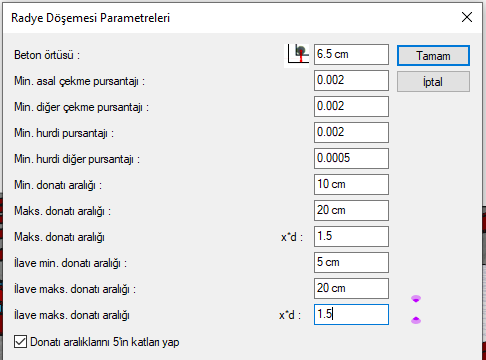486x360 pixels.
Task: Click the Maks. donatı aralığı x*d field
Action: click(x=351, y=236)
